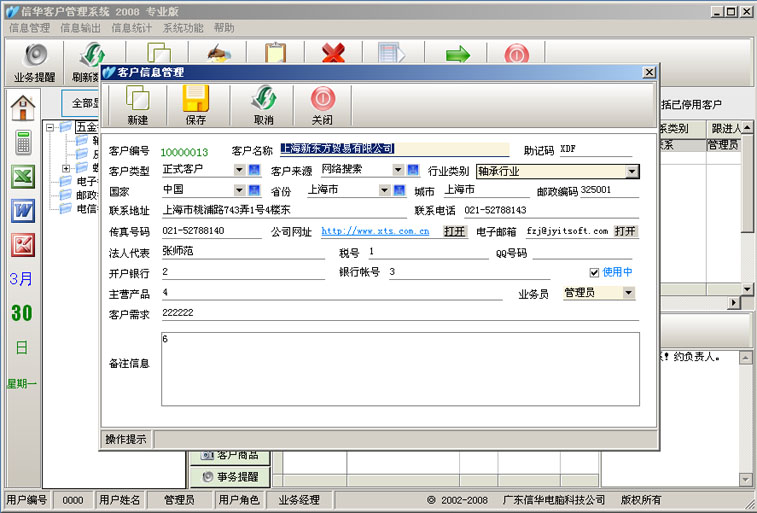
Task: Open the 客户类型 dropdown
Action: click(x=239, y=170)
